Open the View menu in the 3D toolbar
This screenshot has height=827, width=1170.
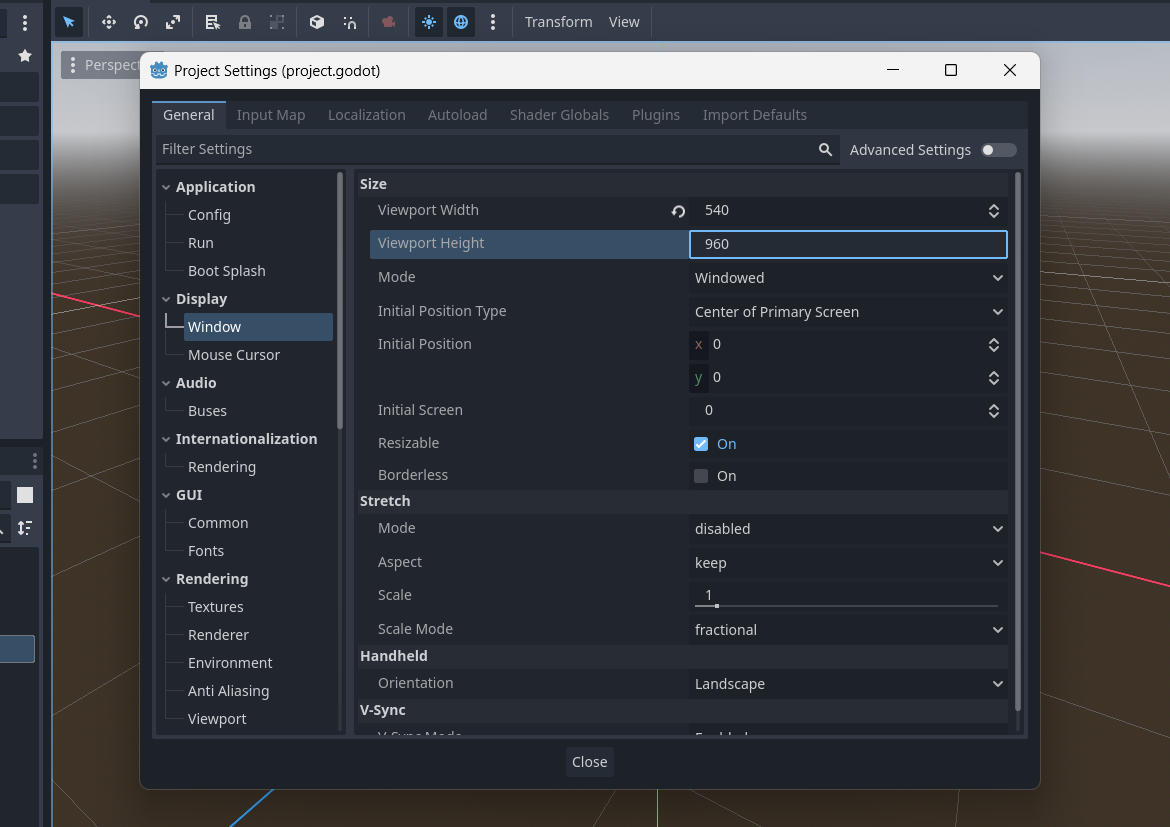624,22
